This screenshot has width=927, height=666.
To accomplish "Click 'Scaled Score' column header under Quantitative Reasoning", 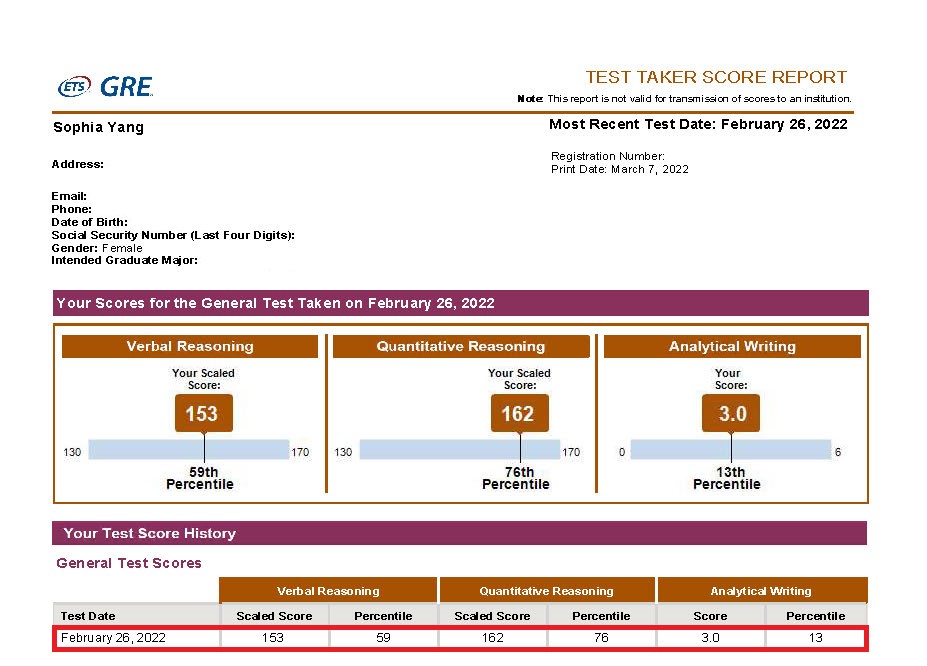I will click(492, 616).
